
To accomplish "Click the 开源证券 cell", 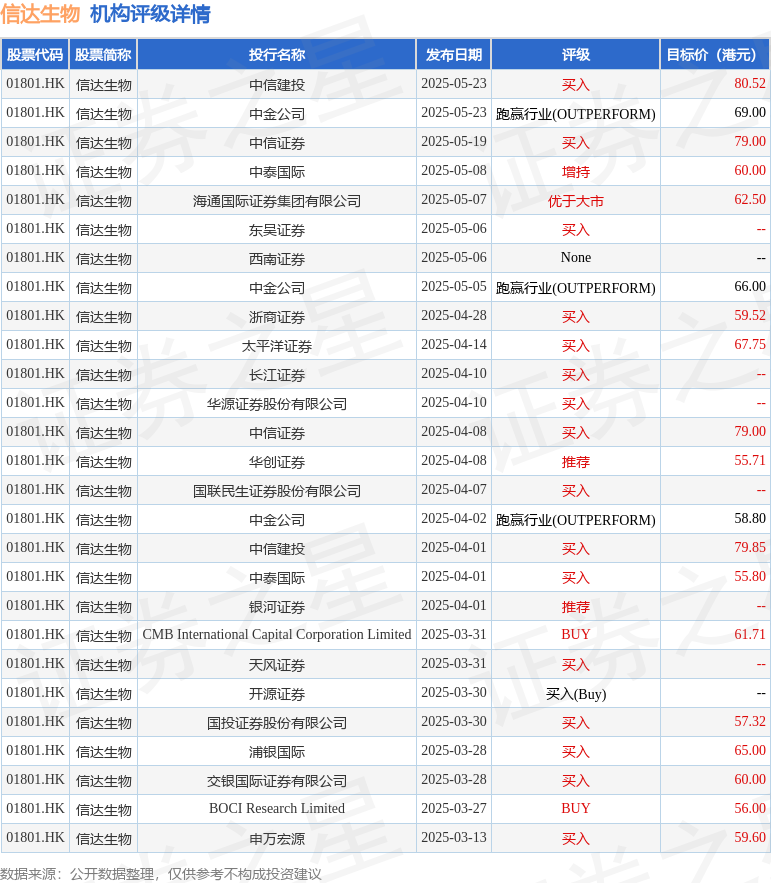I will coord(277,694).
